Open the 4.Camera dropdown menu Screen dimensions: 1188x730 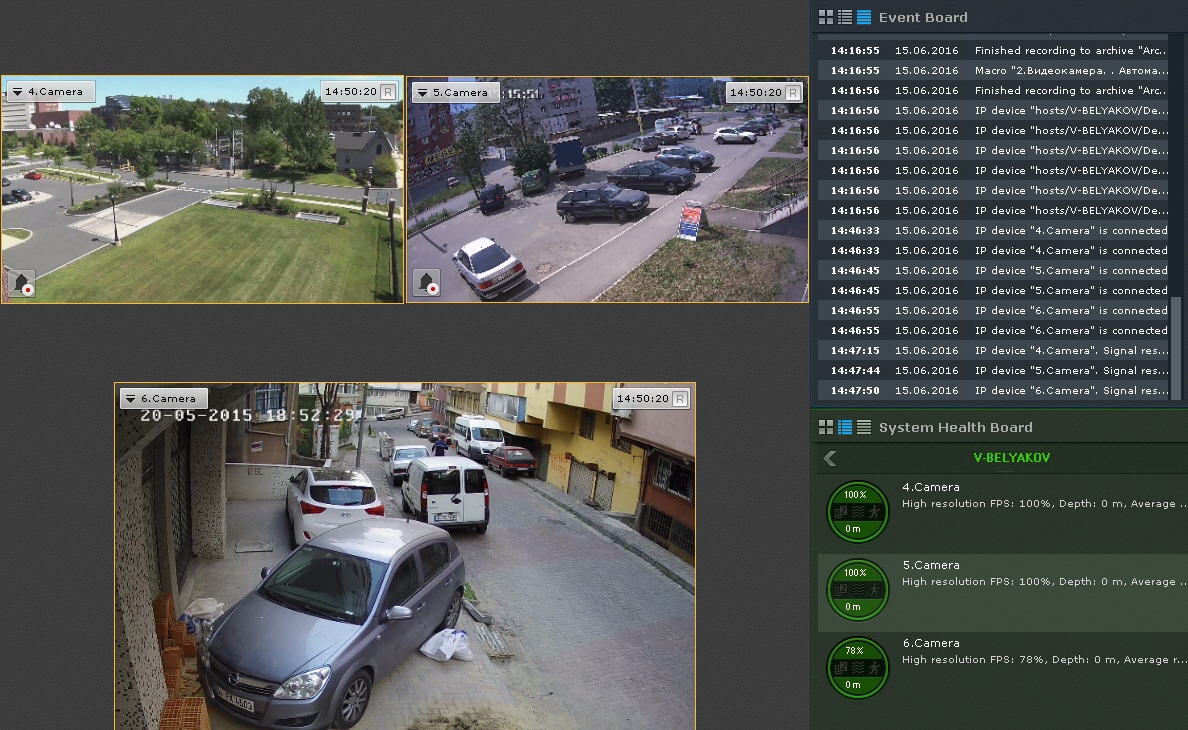(18, 92)
